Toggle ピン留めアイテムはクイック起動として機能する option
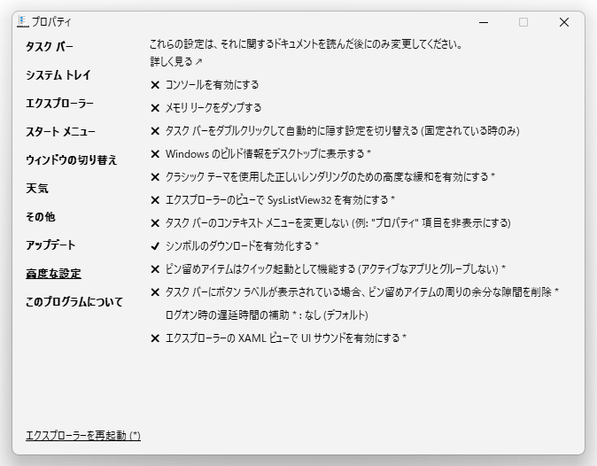The height and width of the screenshot is (466, 597). 328,269
